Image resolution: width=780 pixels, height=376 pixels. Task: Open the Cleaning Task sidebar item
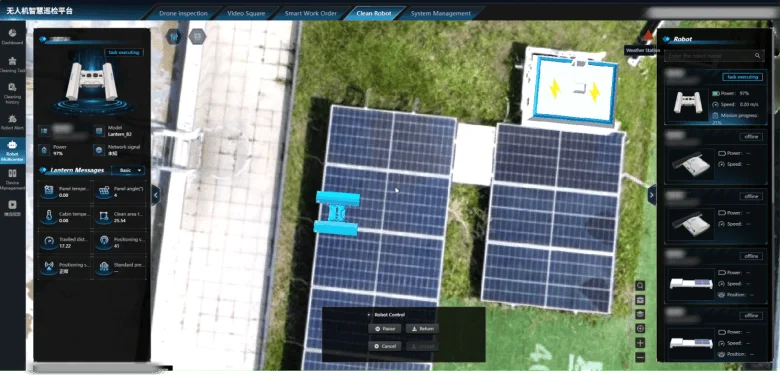pos(12,65)
